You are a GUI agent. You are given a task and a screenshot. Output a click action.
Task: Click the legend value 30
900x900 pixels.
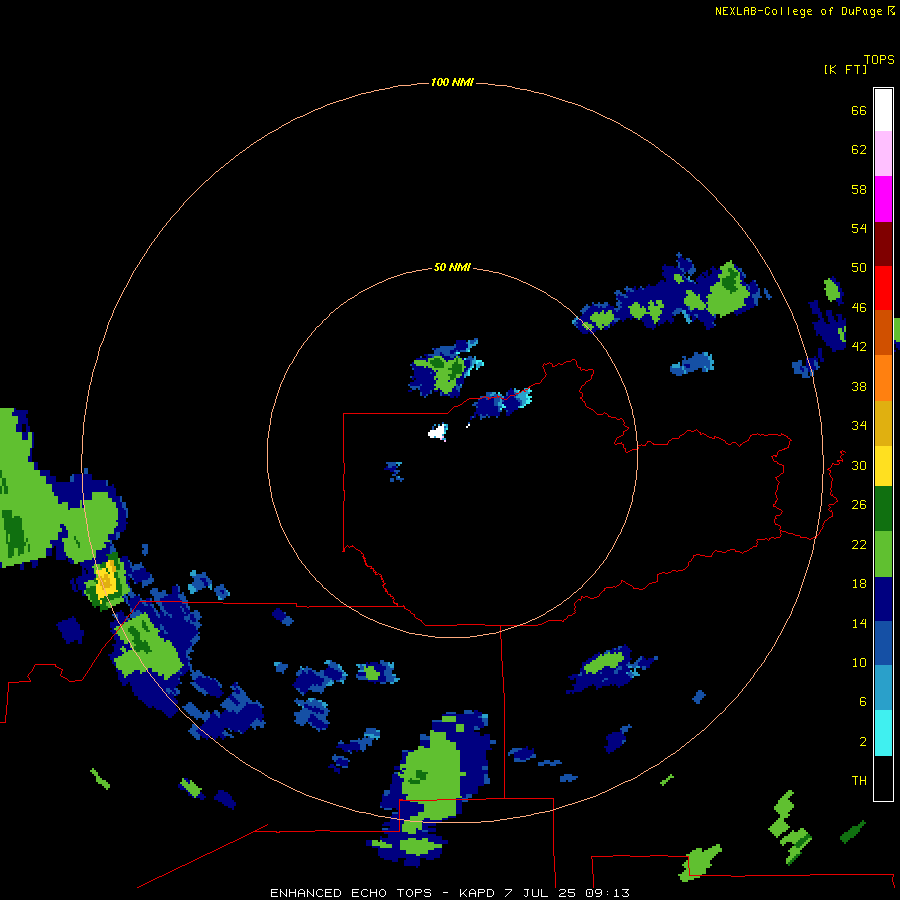[x=859, y=465]
